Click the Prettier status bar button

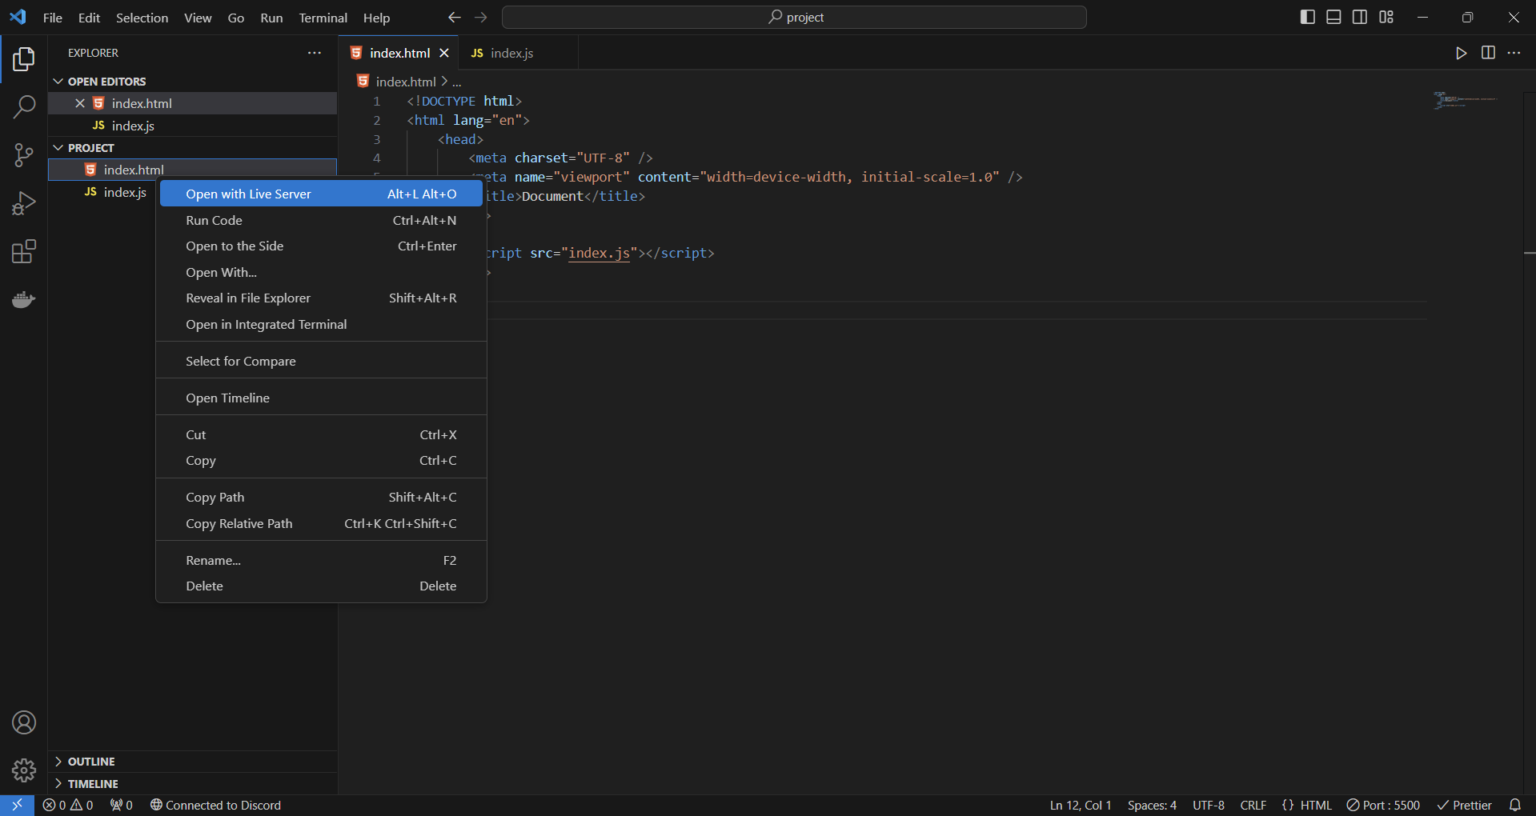(x=1464, y=805)
